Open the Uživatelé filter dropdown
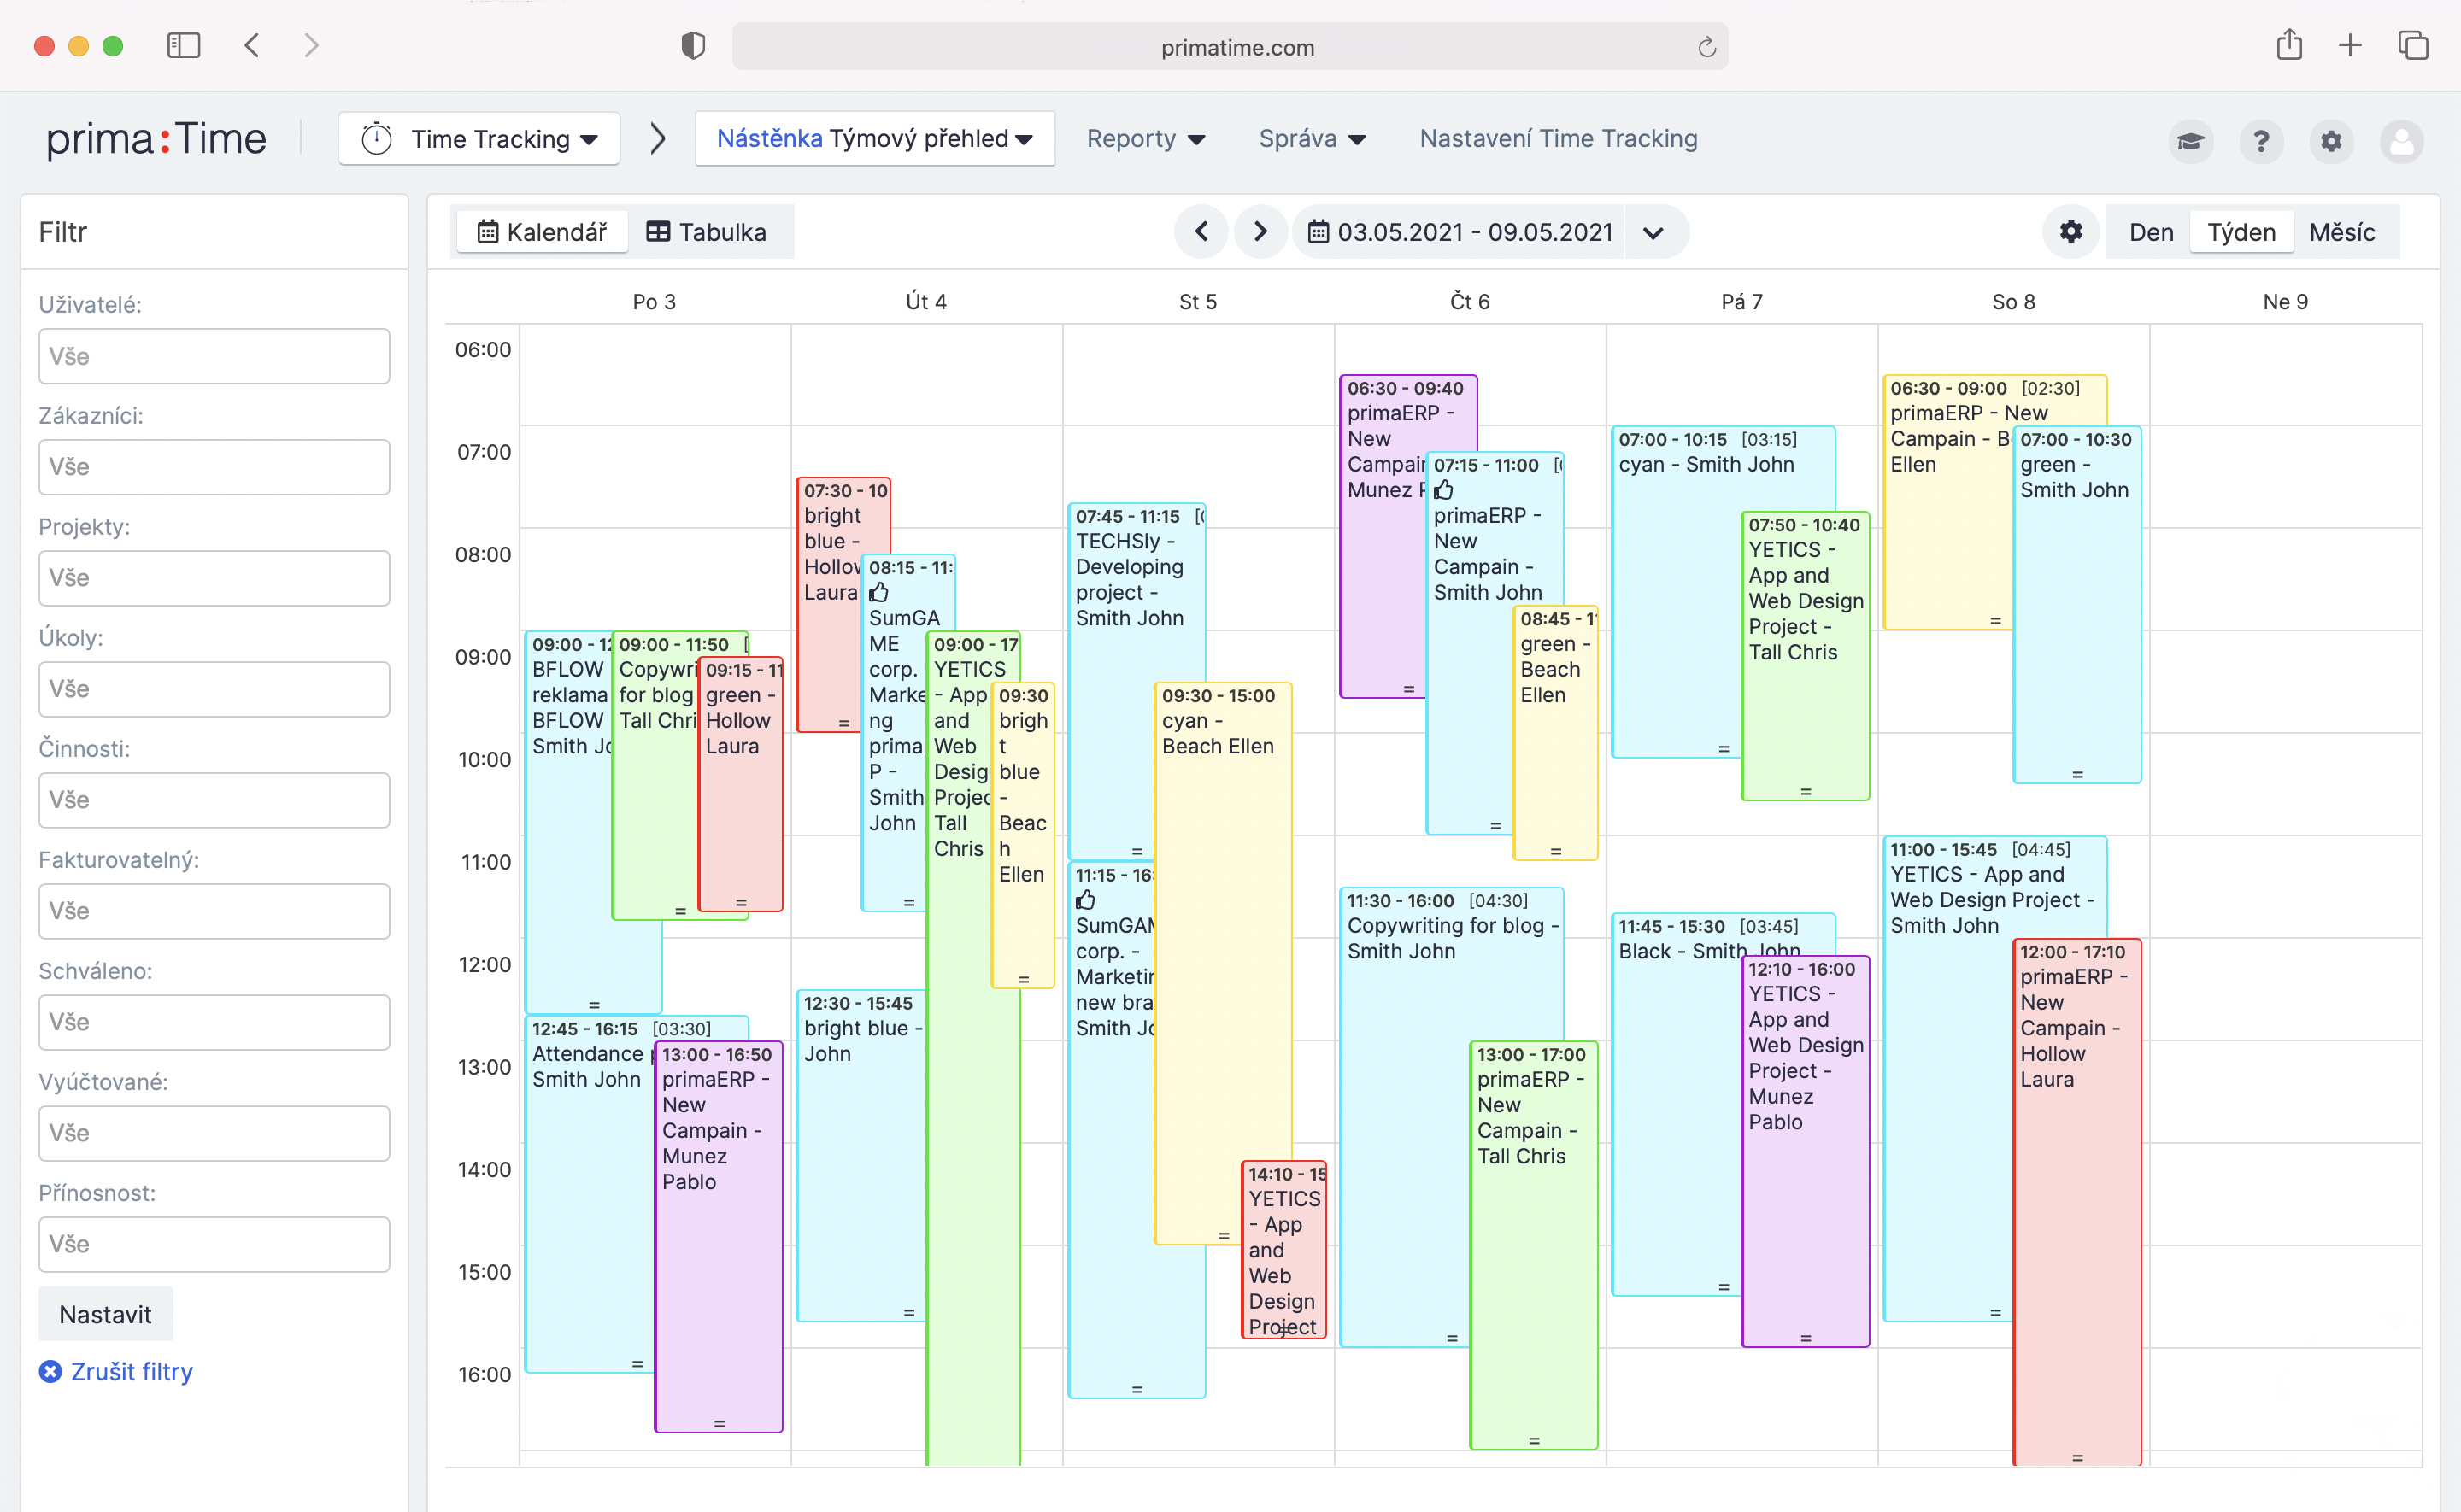The width and height of the screenshot is (2461, 1512). pyautogui.click(x=214, y=356)
